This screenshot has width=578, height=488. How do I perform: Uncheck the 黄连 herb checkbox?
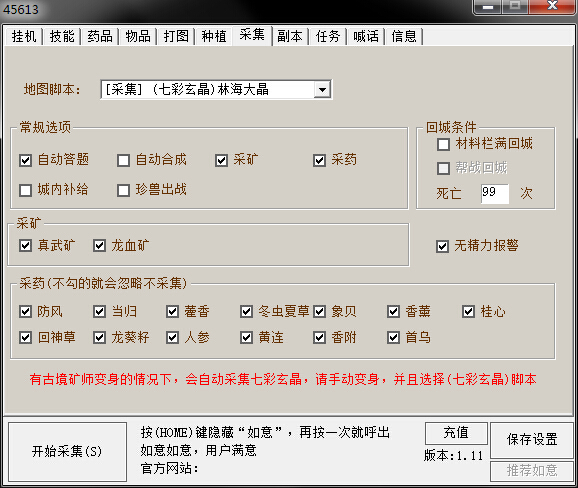pos(246,338)
